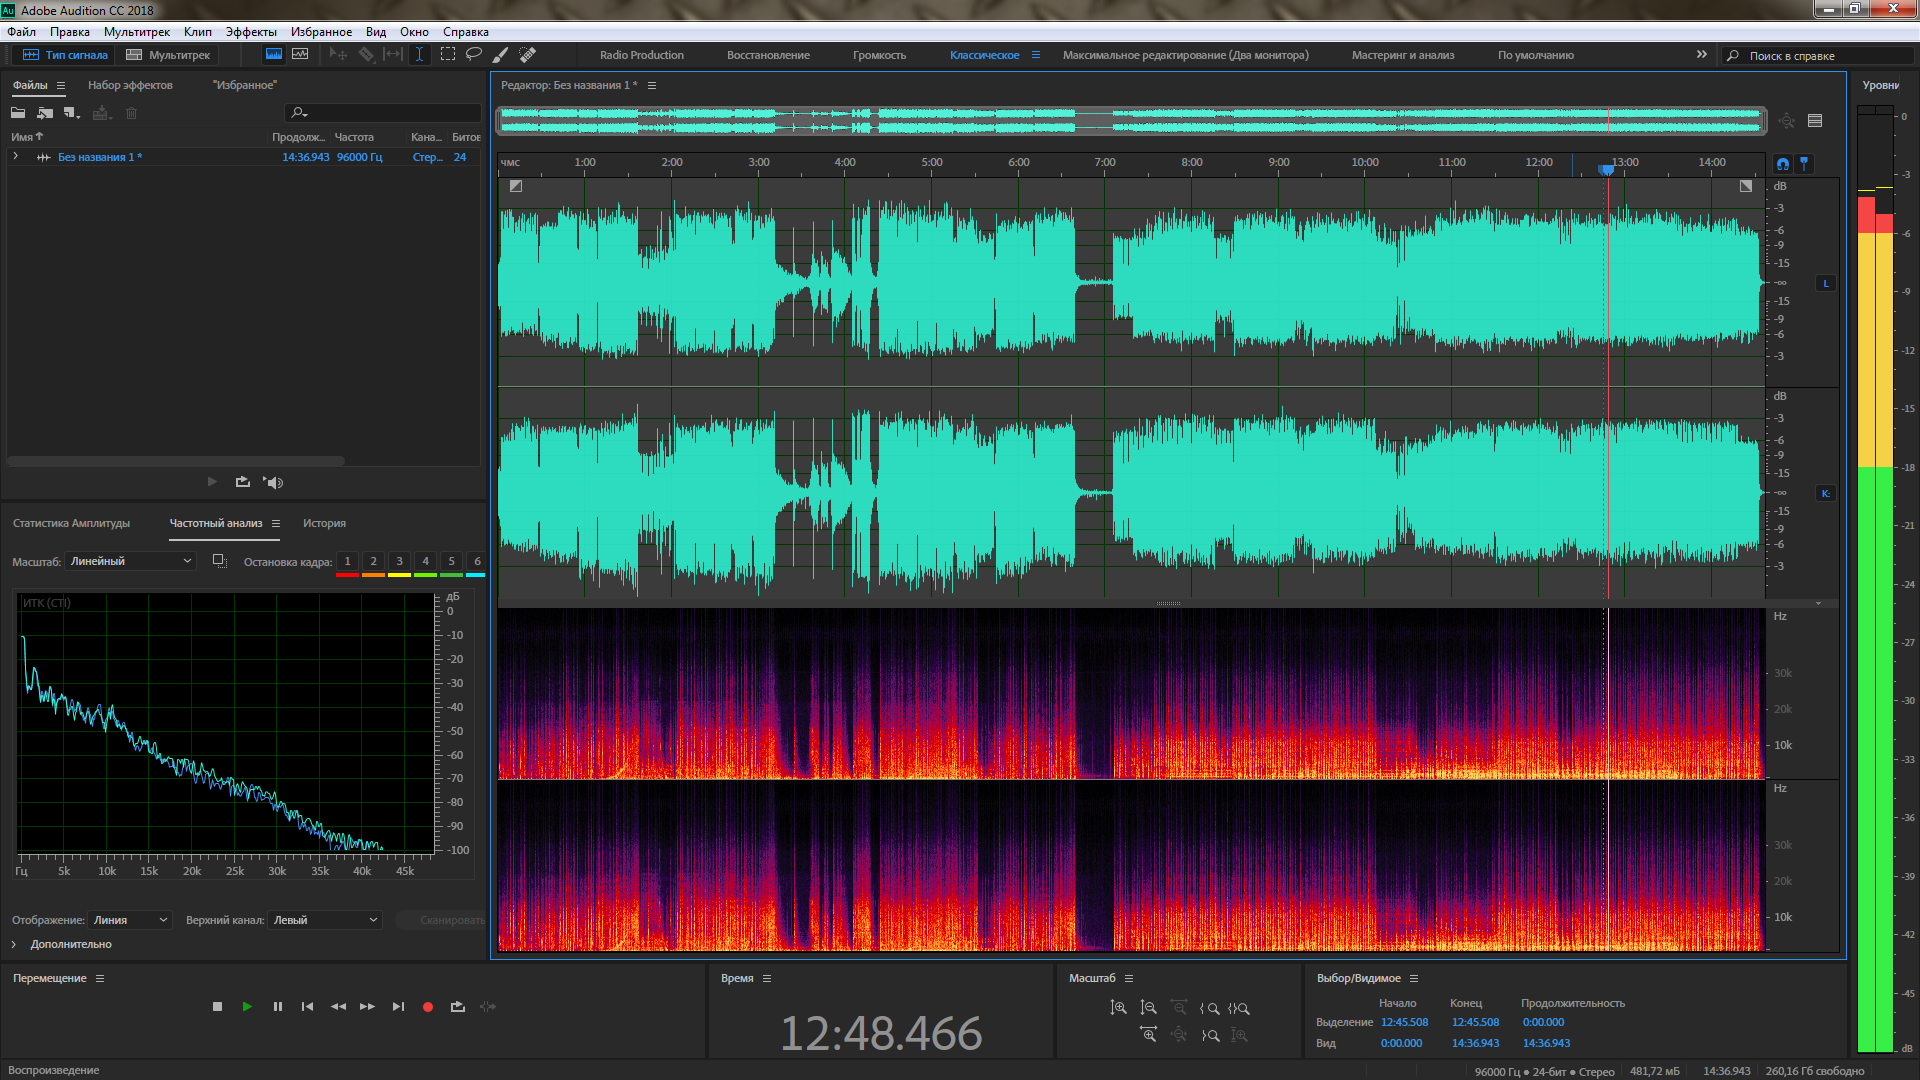Open Верхний канал Левый dropdown
Image resolution: width=1920 pixels, height=1080 pixels.
(x=325, y=920)
